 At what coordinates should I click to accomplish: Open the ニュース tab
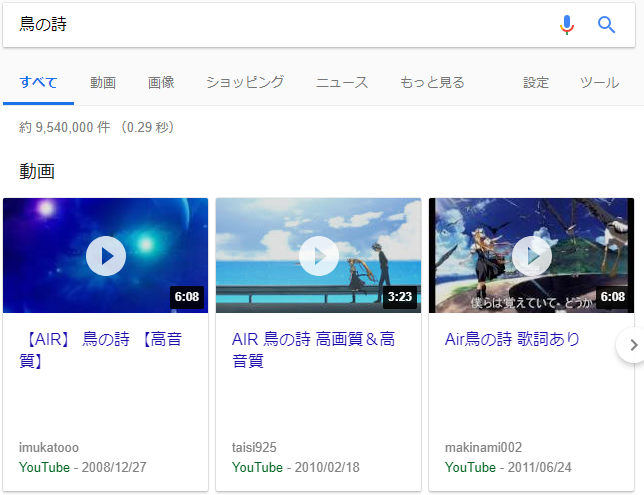click(342, 83)
